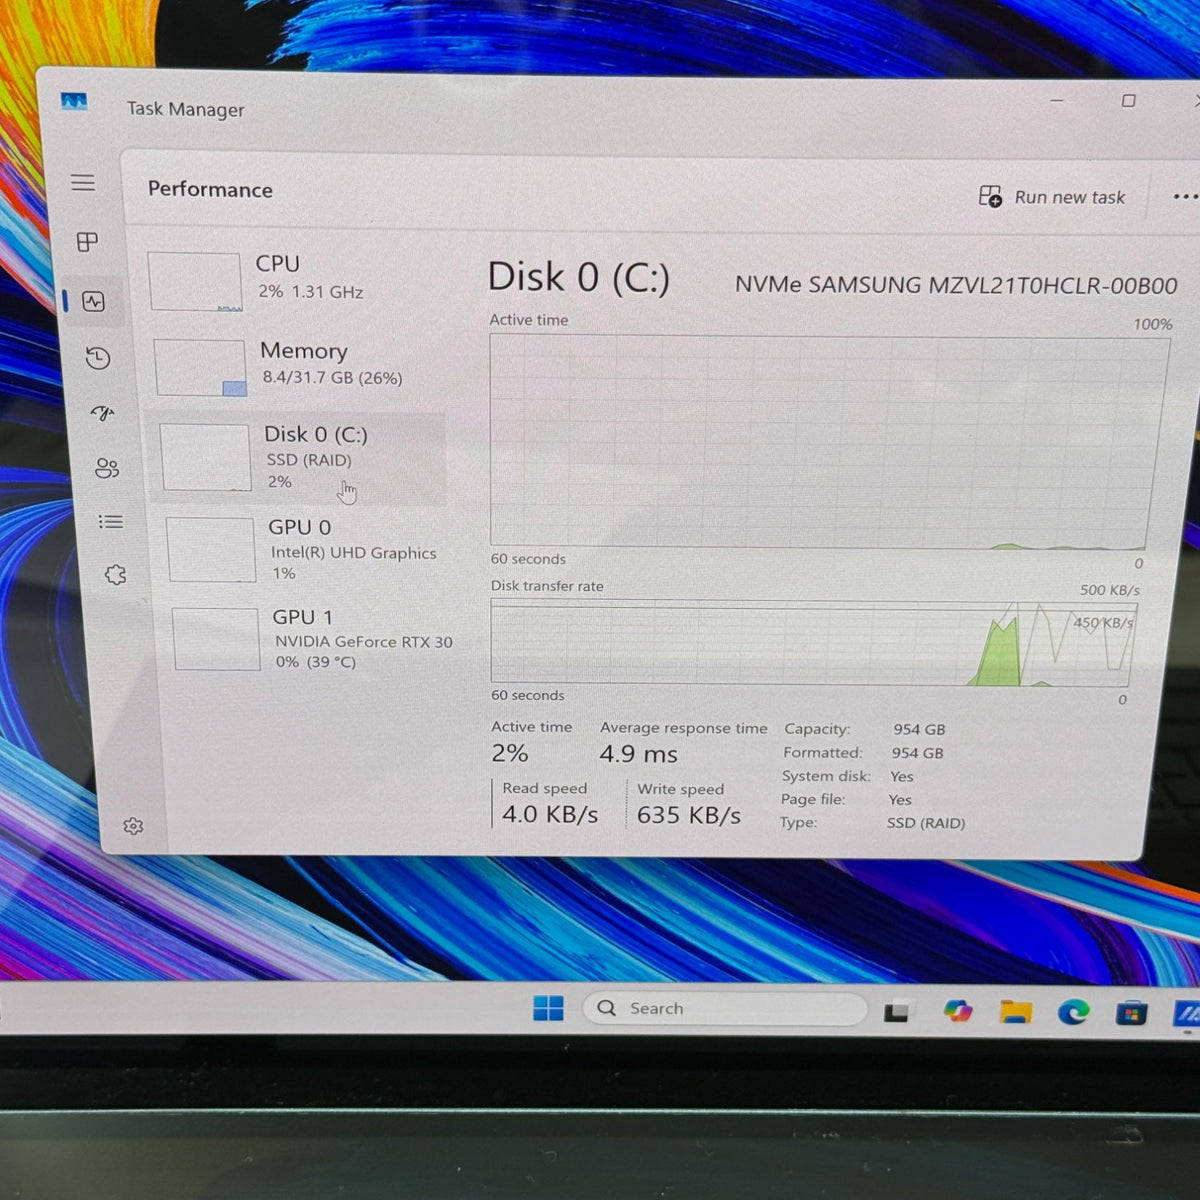Select the Memory performance item
Screen dimensions: 1200x1200
tap(295, 366)
